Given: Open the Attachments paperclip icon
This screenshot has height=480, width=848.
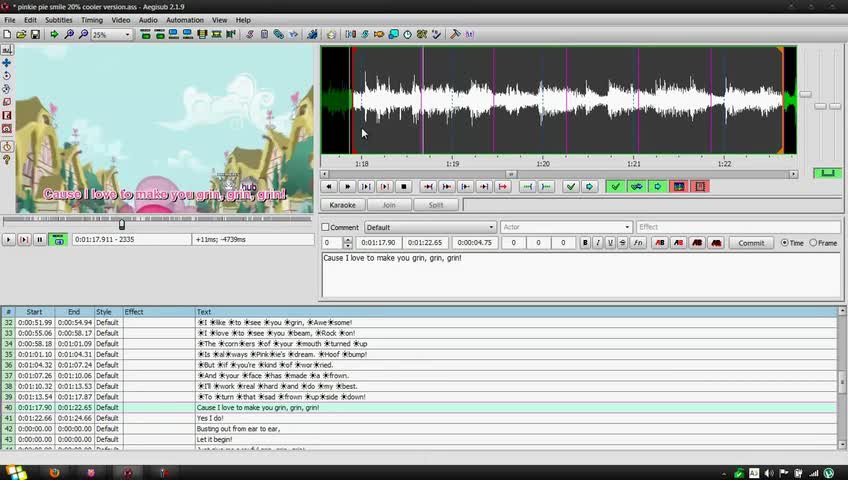Looking at the screenshot, I should point(279,34).
